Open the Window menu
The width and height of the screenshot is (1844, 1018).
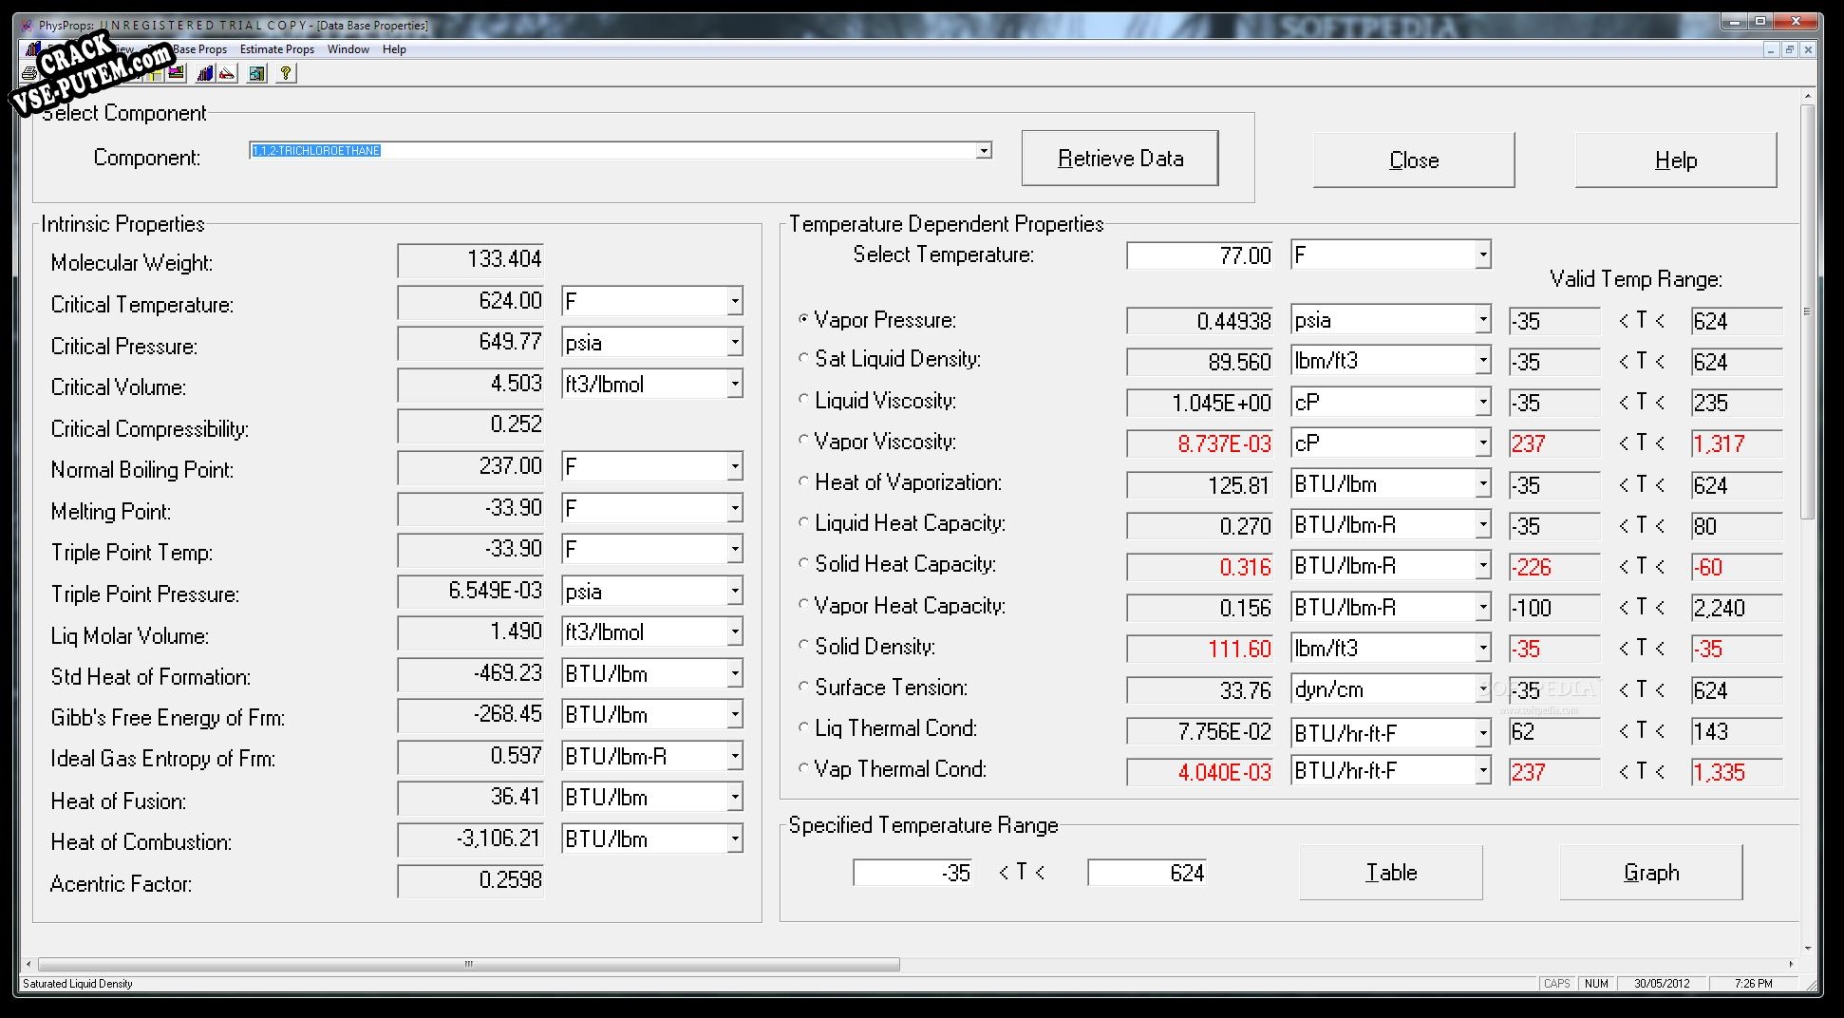(348, 49)
